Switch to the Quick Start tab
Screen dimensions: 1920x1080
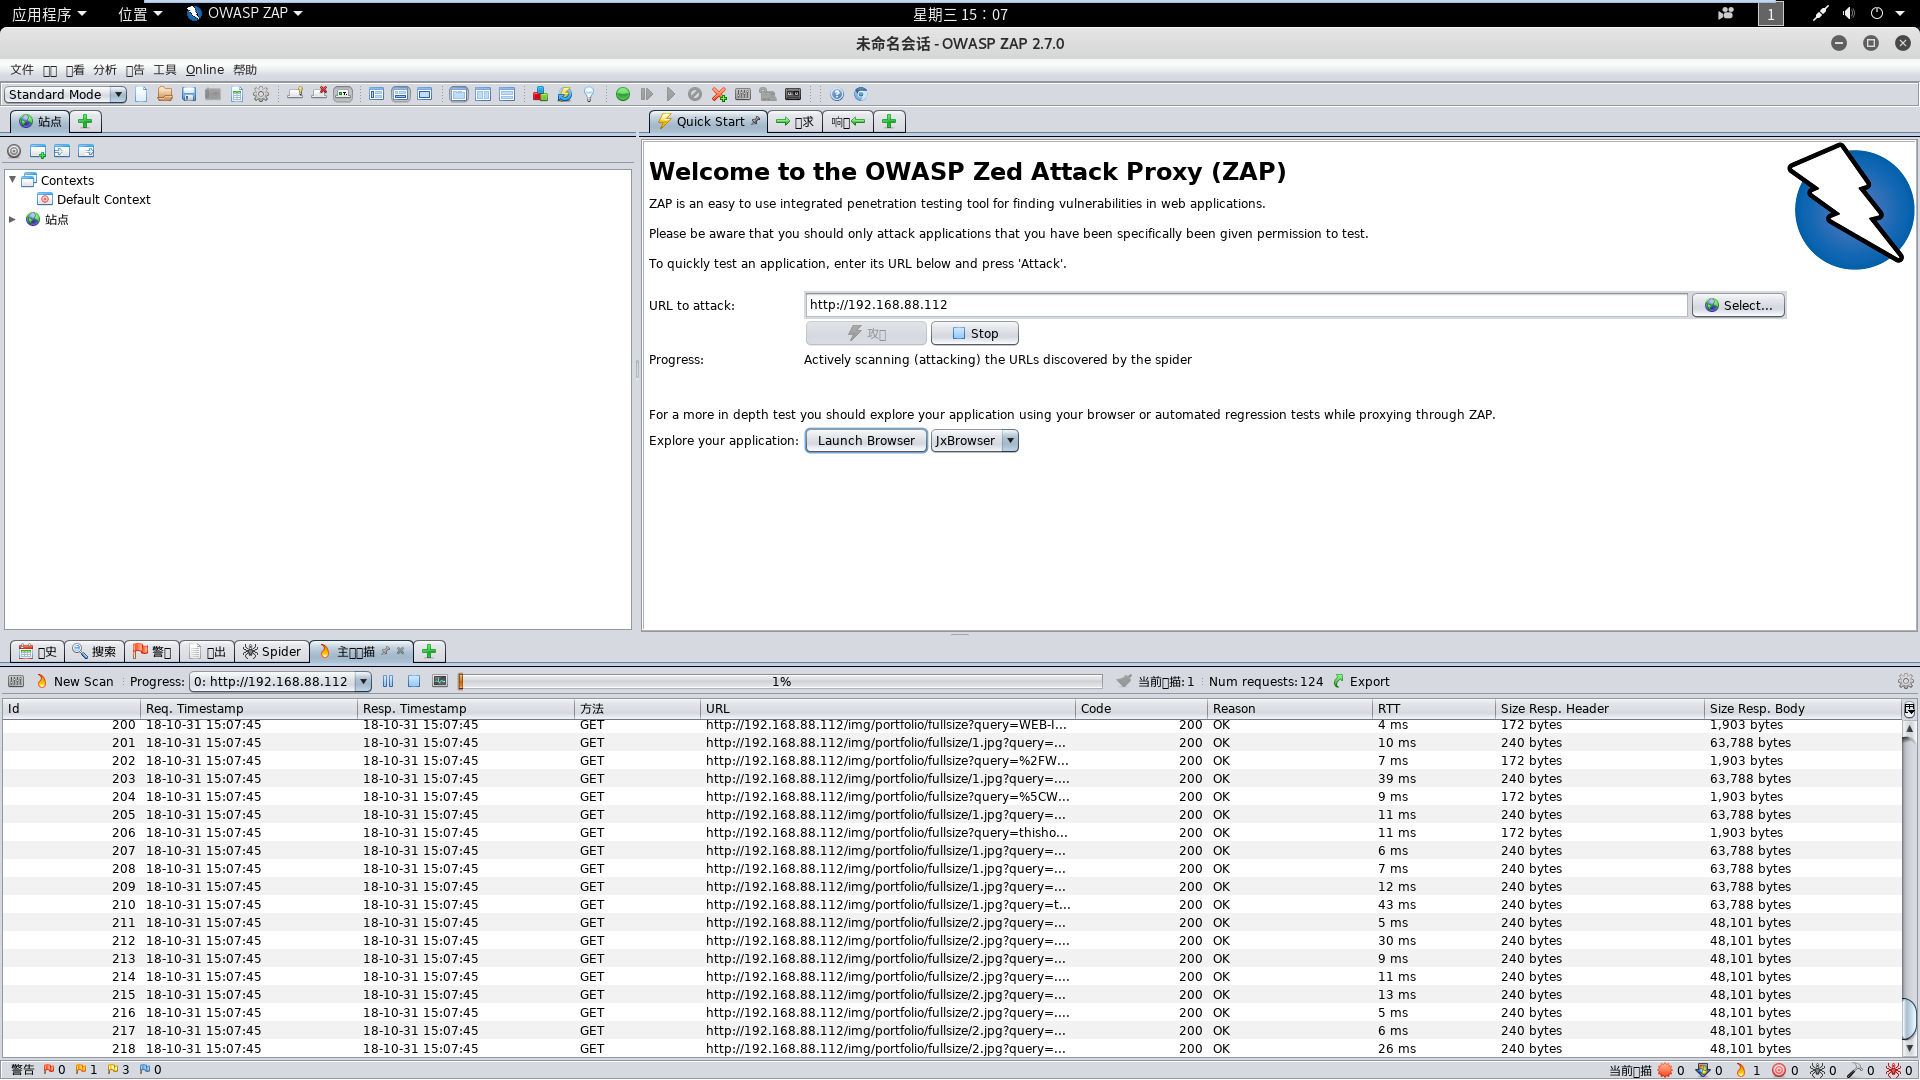point(709,121)
